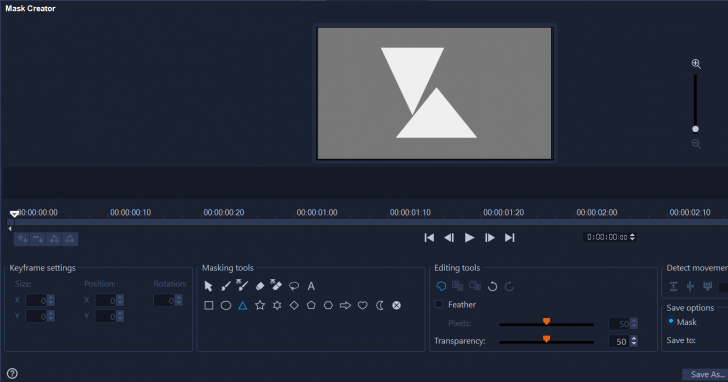The height and width of the screenshot is (382, 728).
Task: Step forward one frame
Action: tap(489, 238)
